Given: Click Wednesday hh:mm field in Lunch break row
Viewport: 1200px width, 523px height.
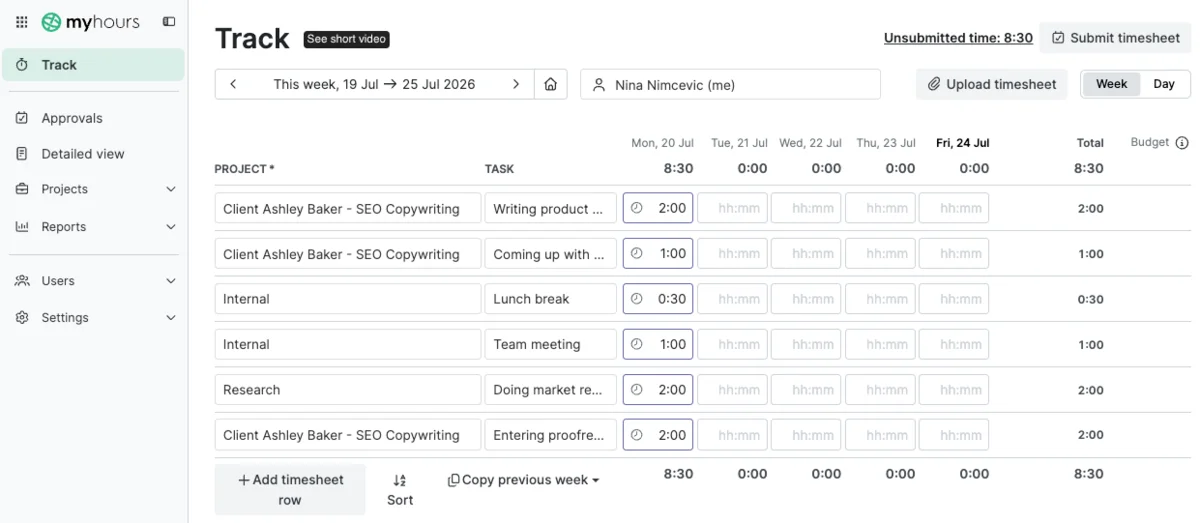Looking at the screenshot, I should point(806,299).
